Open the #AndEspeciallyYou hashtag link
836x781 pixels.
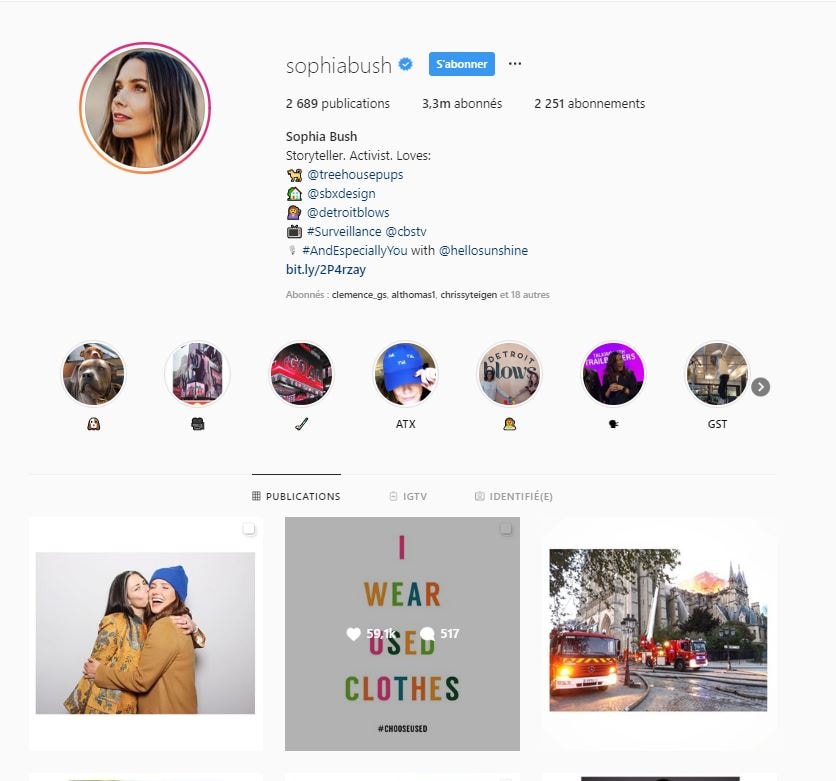coord(355,251)
